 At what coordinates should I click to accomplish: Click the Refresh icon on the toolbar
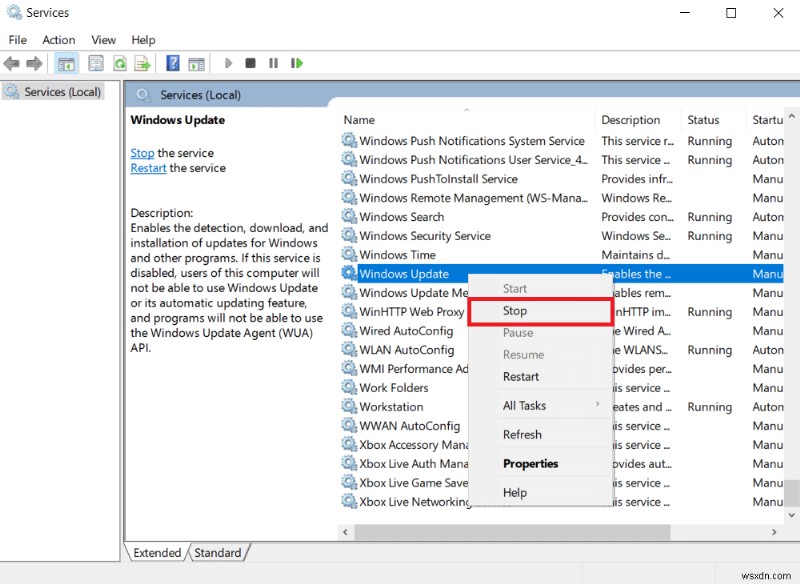[x=118, y=63]
